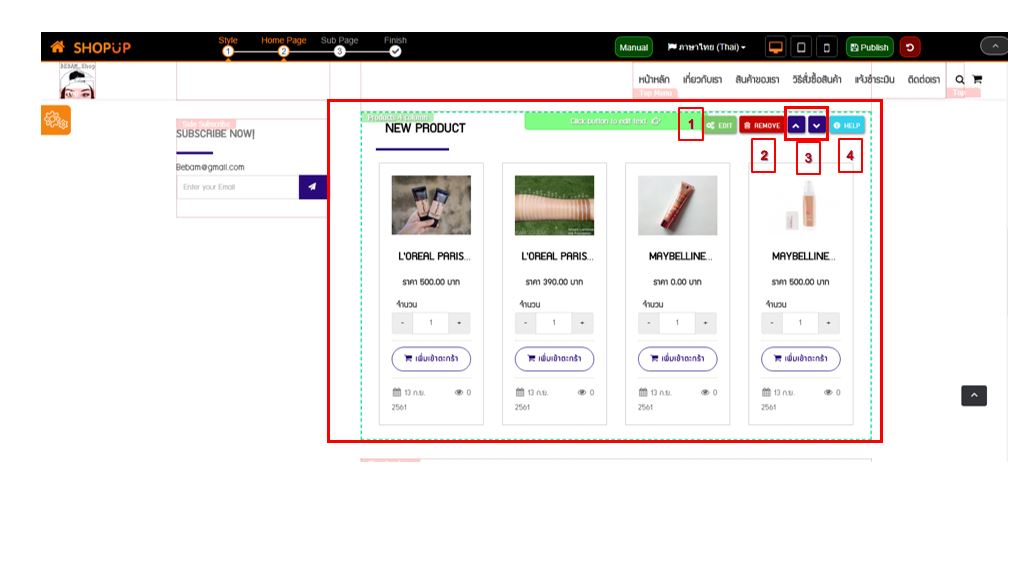The image size is (1024, 574).
Task: Click the Enter your Email field
Action: 238,187
